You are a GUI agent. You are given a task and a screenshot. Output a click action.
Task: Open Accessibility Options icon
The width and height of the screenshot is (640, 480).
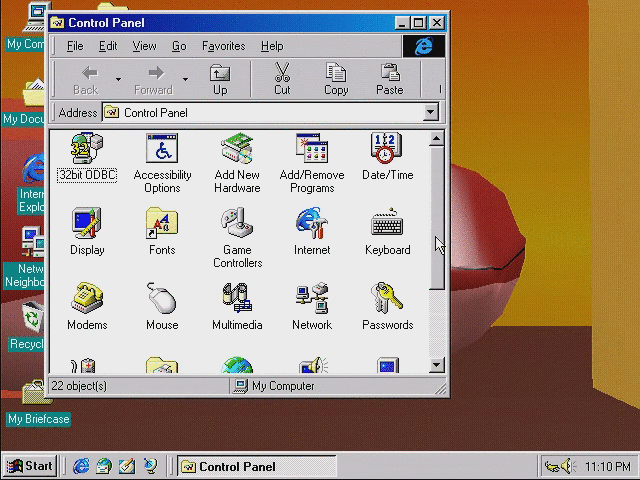[162, 148]
